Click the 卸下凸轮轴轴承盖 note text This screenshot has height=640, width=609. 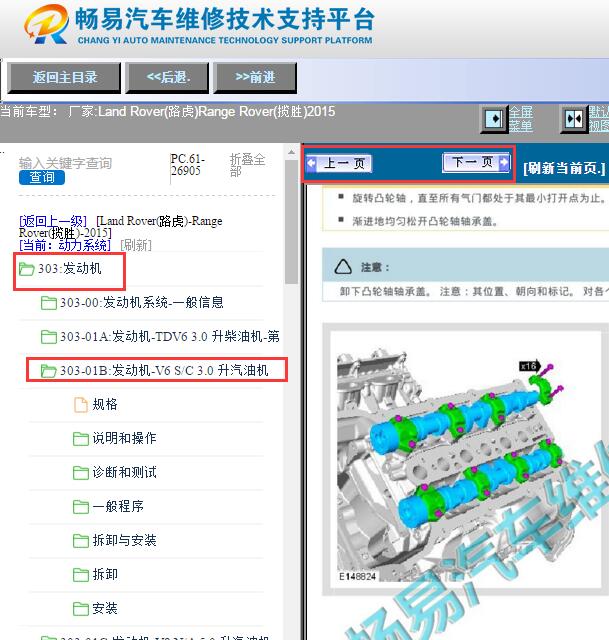point(473,291)
